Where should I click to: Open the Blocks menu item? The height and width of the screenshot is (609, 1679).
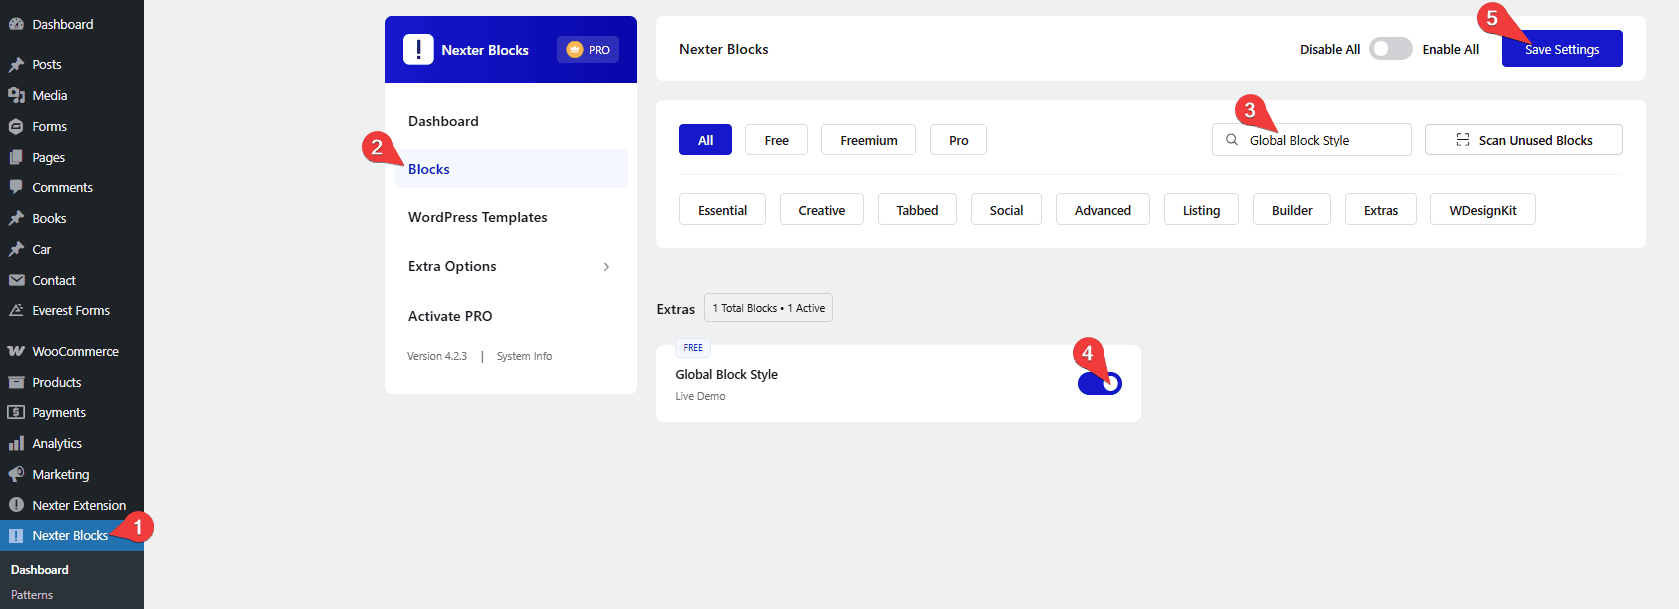[429, 169]
